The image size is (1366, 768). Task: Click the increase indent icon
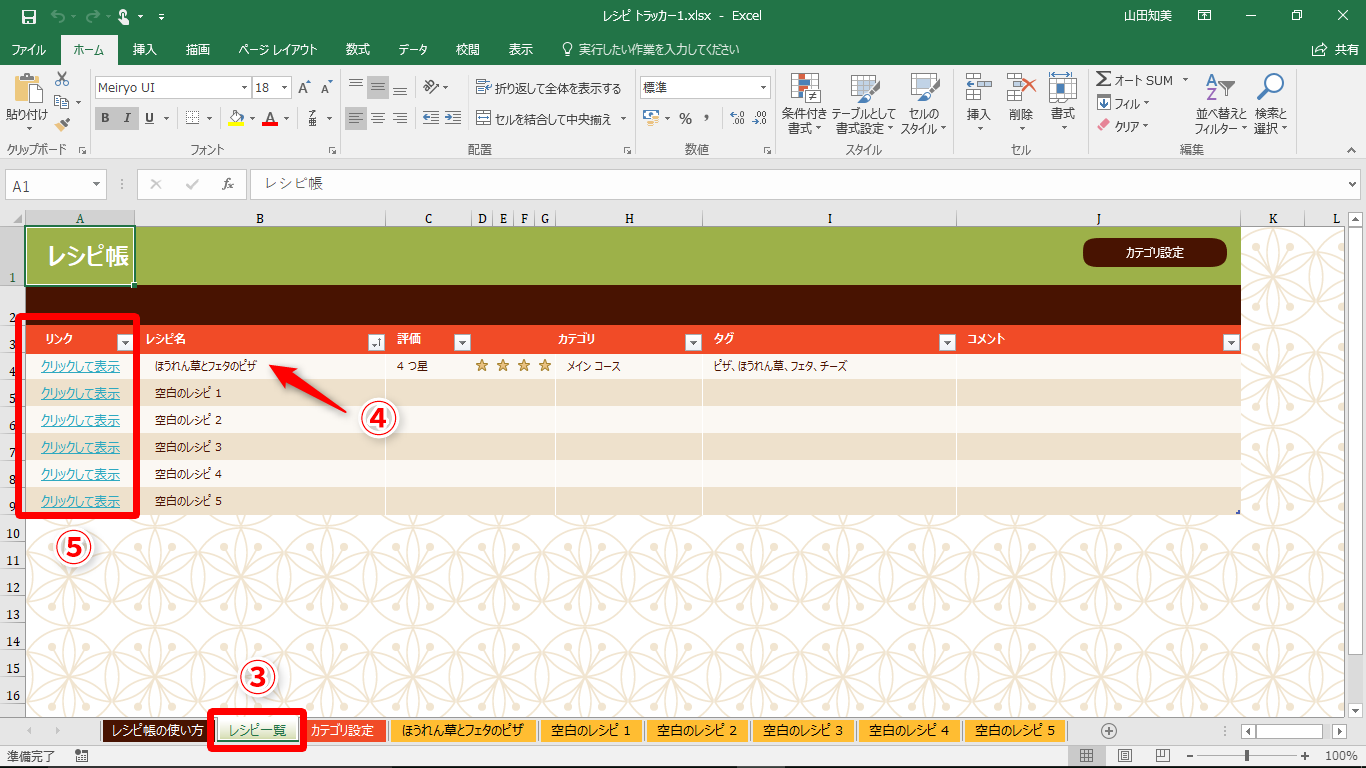click(x=455, y=118)
